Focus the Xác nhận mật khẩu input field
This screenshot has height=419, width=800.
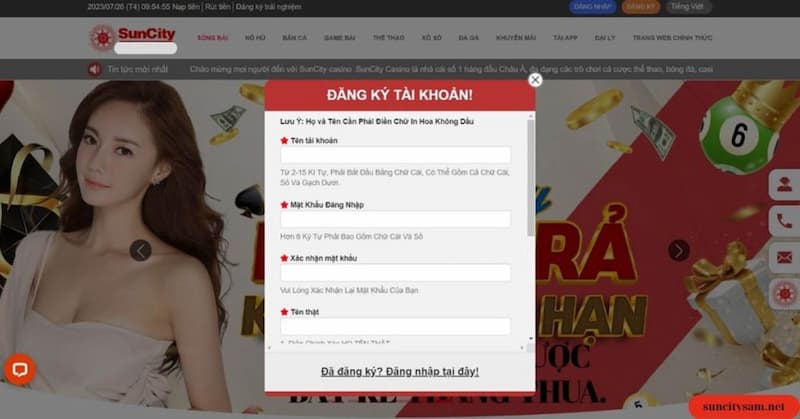[395, 273]
